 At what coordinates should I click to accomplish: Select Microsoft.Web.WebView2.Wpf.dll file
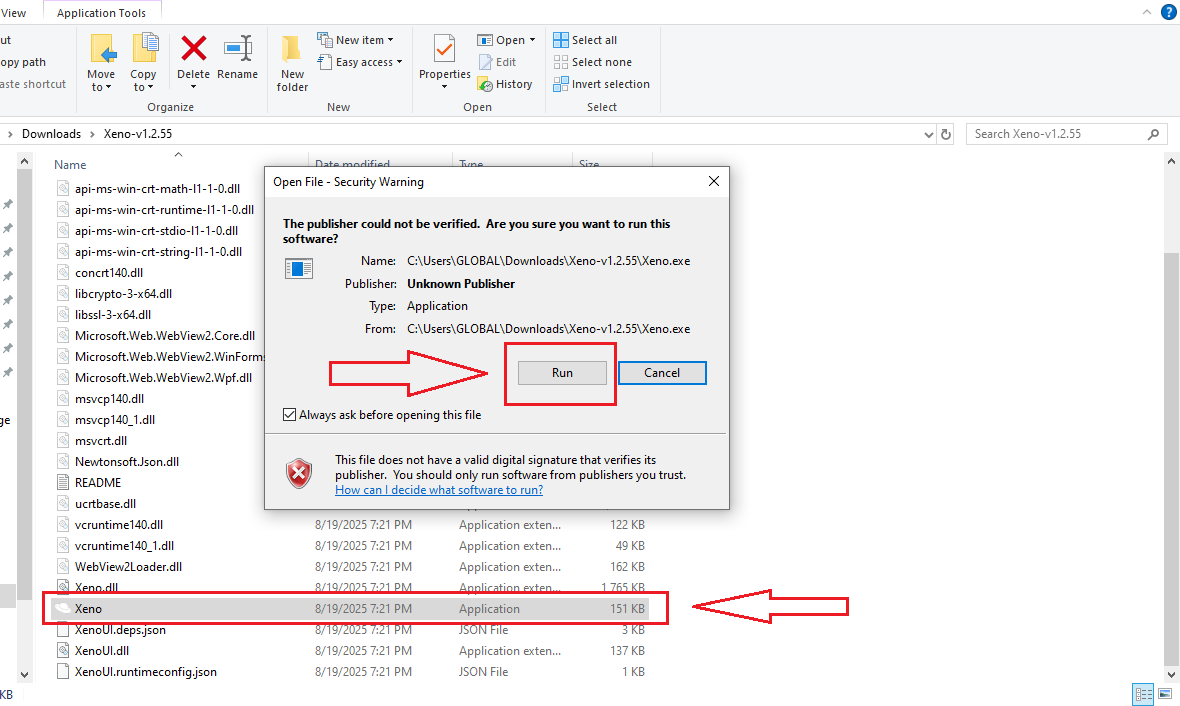163,378
